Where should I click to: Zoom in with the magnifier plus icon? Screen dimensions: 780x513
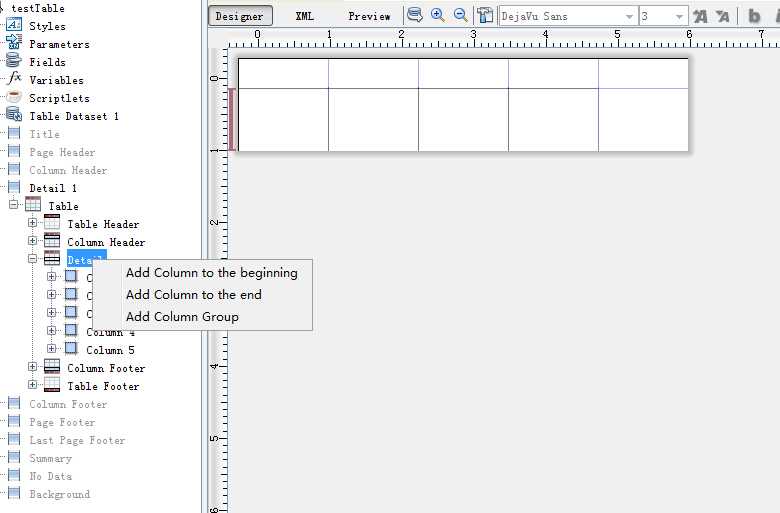437,15
